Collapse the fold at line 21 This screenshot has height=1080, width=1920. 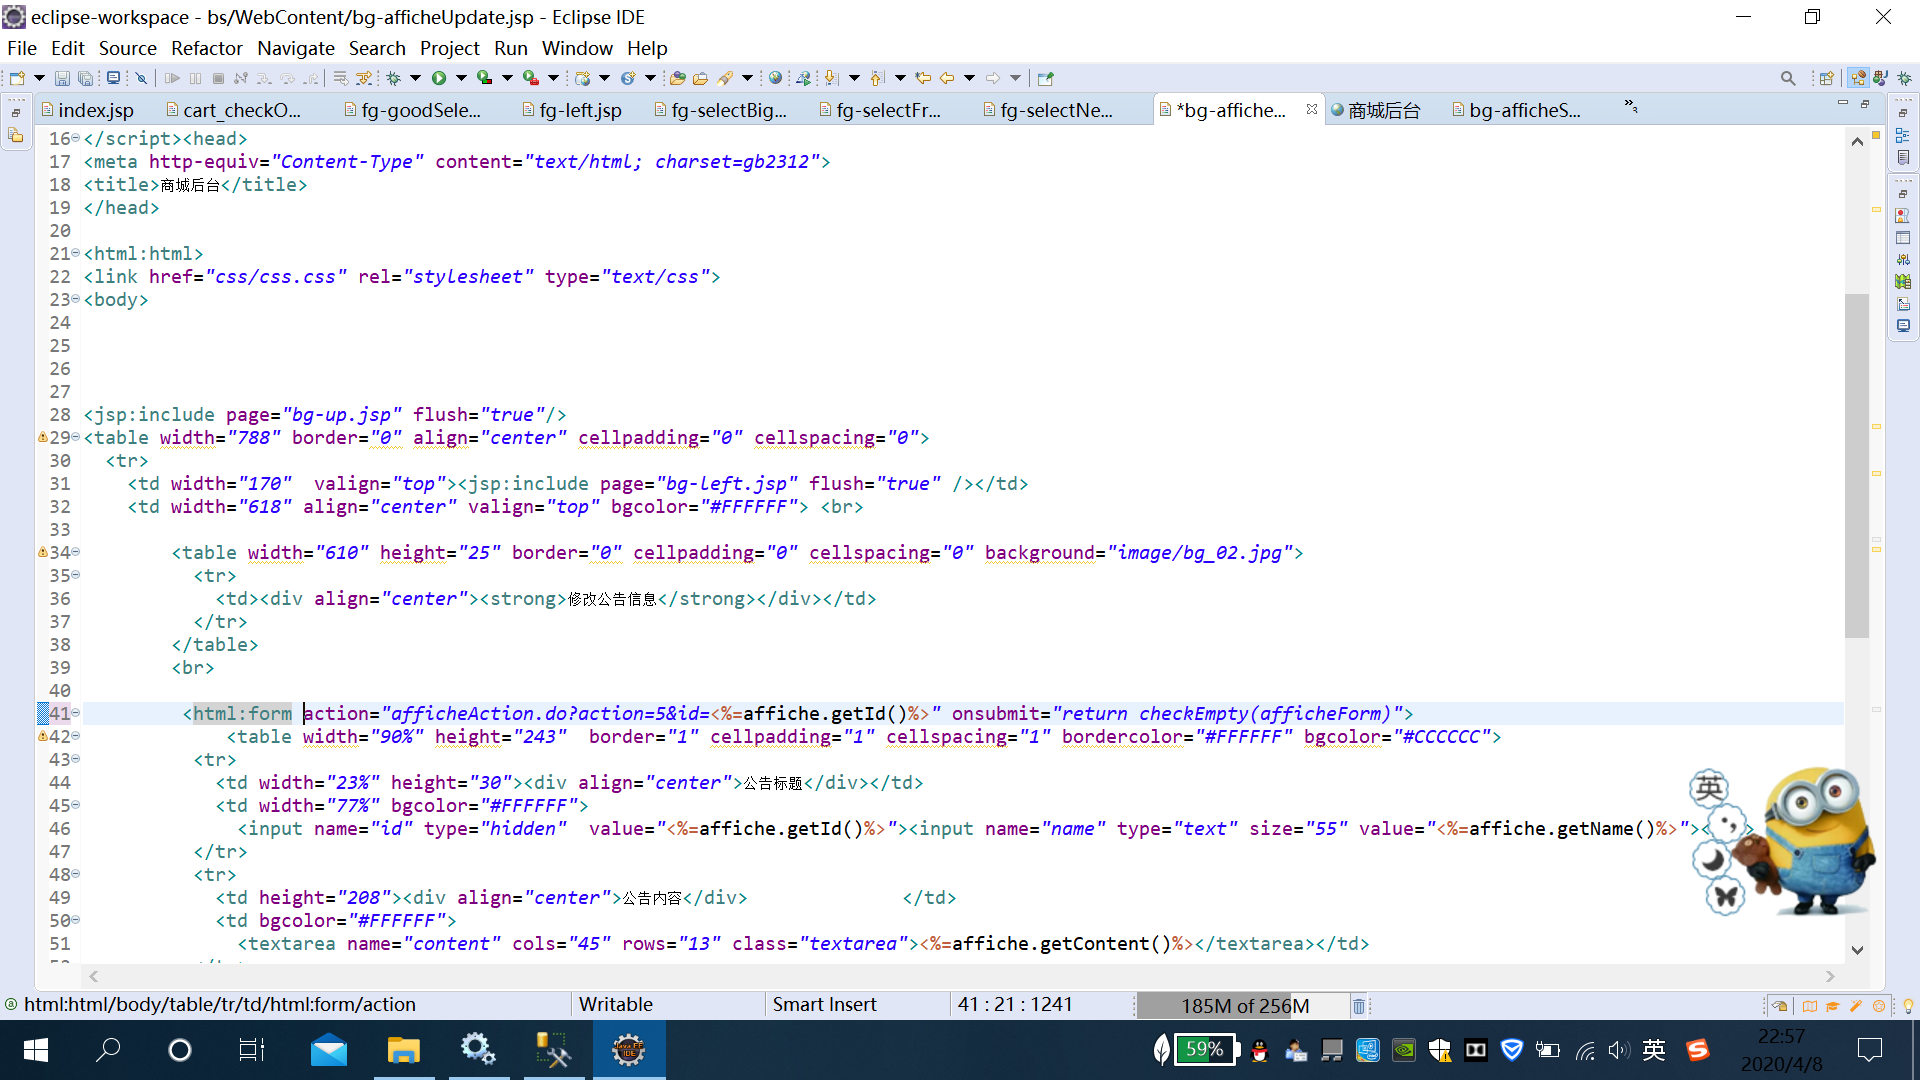click(76, 253)
